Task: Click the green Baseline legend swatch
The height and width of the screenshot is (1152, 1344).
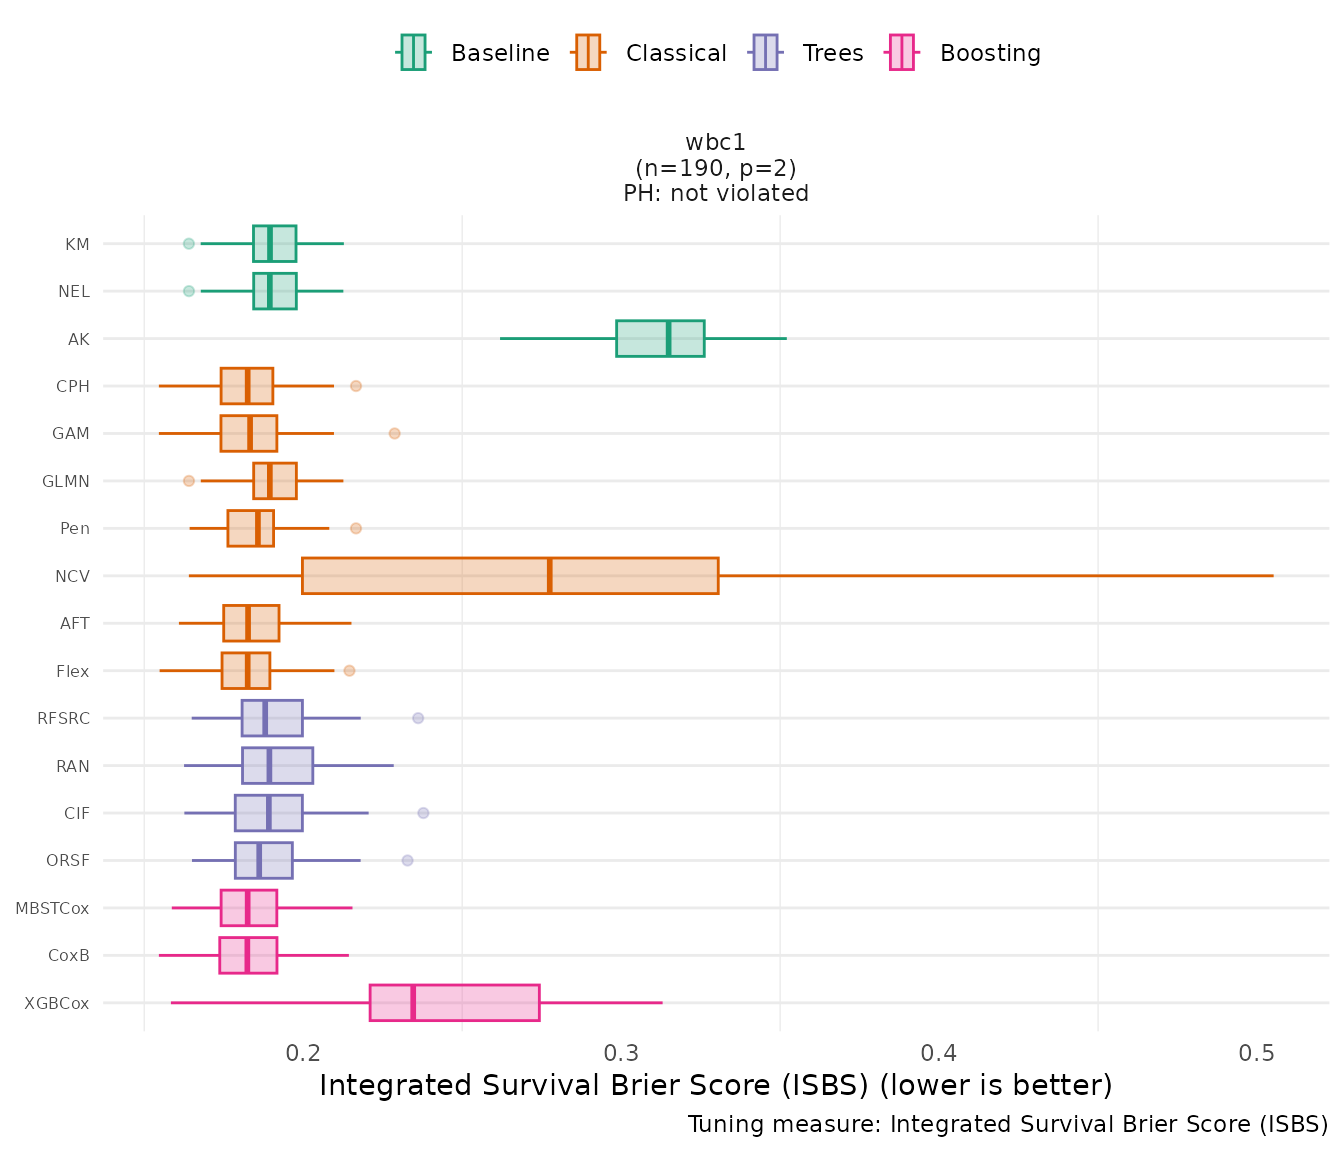Action: coord(413,53)
